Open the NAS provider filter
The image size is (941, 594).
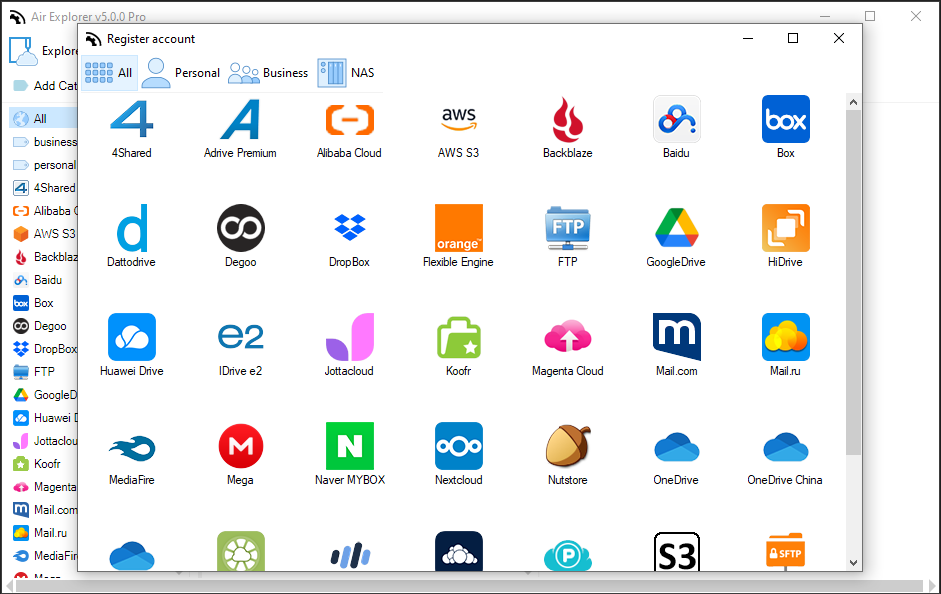coord(346,73)
